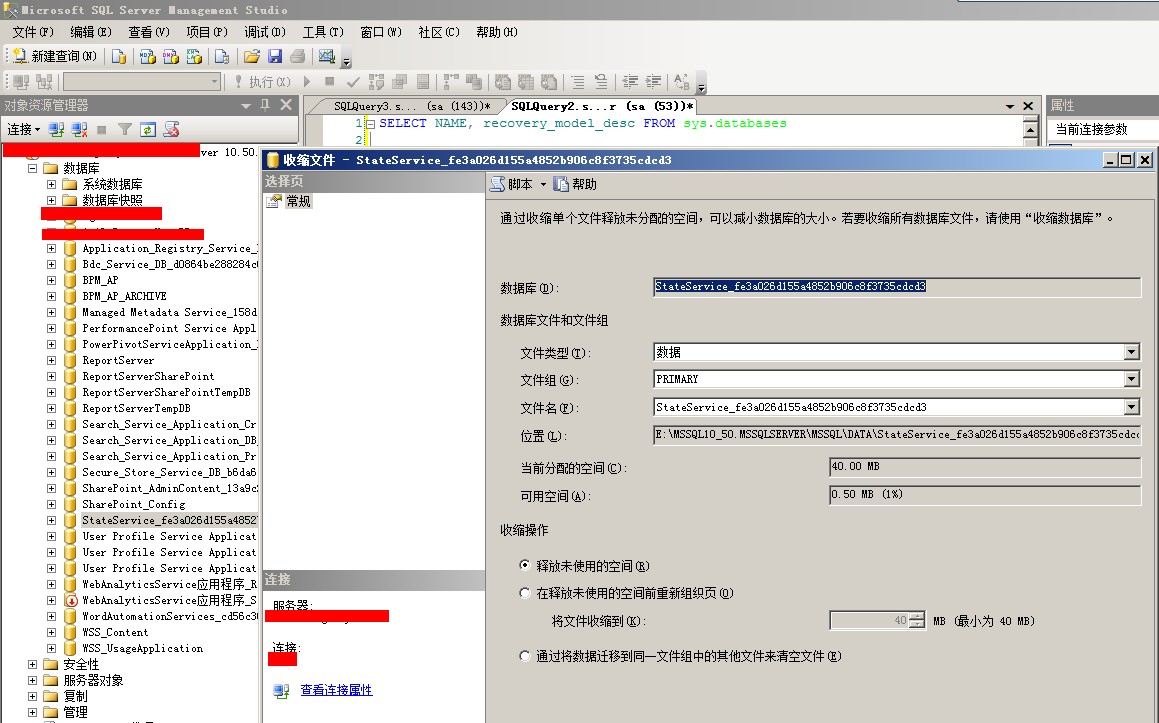Click the shrink file to size spinner
Image resolution: width=1159 pixels, height=723 pixels.
[917, 620]
